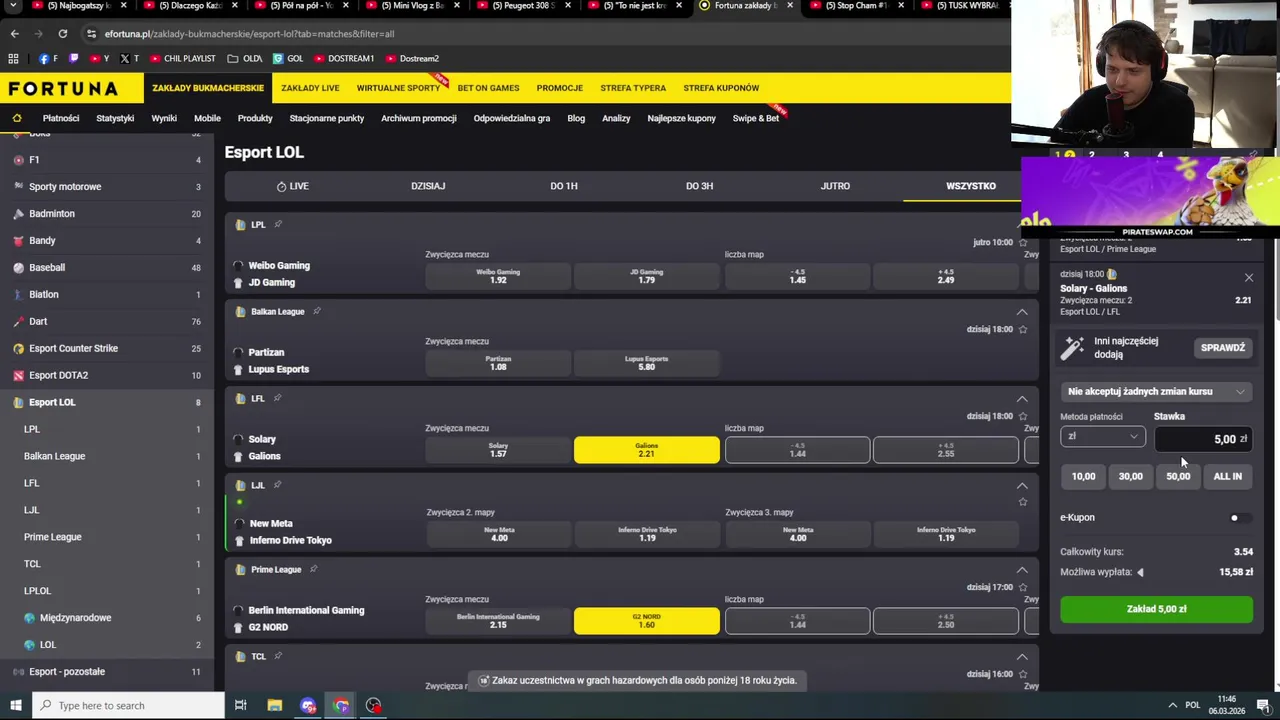Collapse the TCL section
1280x720 pixels.
[1022, 657]
